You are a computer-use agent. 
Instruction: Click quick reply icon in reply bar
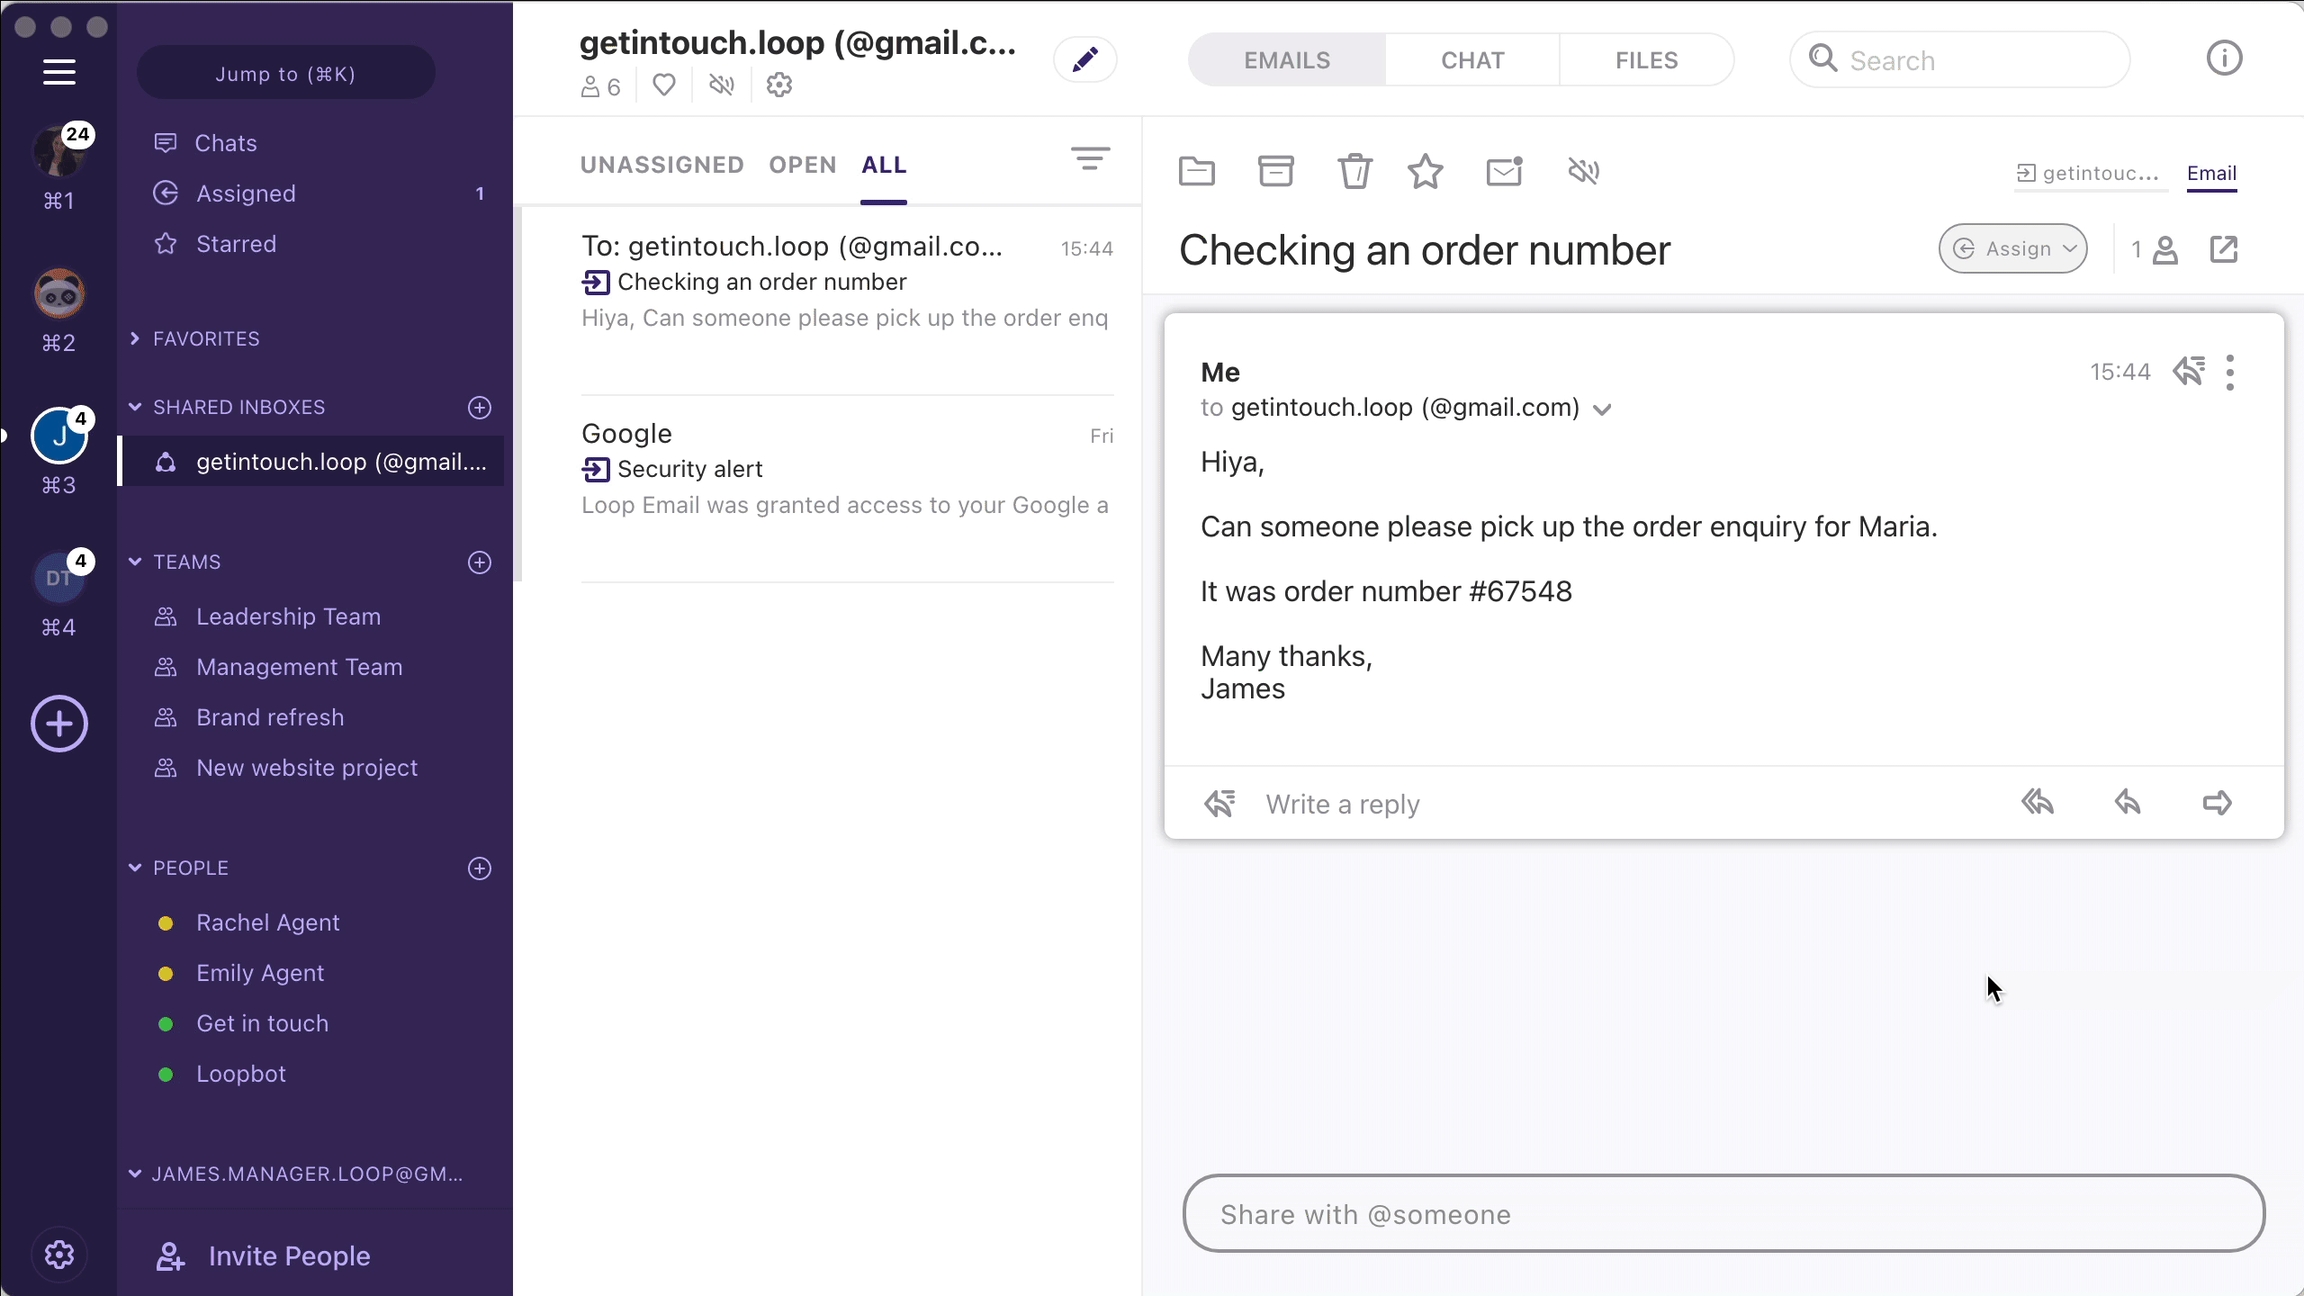(x=1219, y=803)
